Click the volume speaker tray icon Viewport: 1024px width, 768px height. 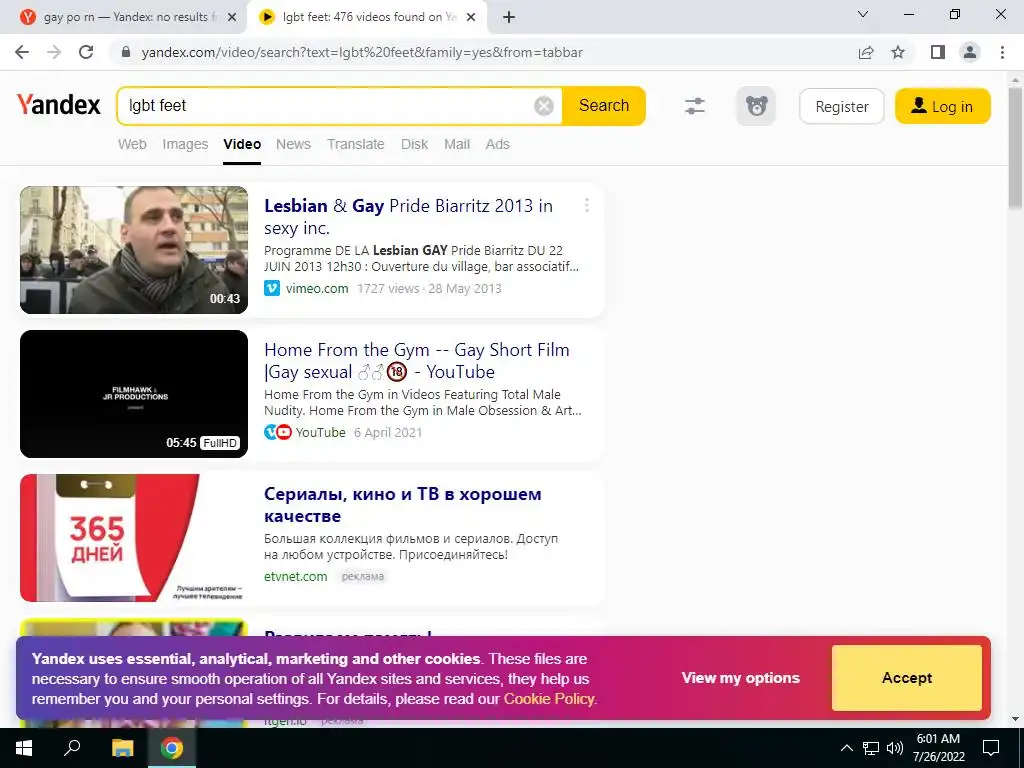(895, 748)
